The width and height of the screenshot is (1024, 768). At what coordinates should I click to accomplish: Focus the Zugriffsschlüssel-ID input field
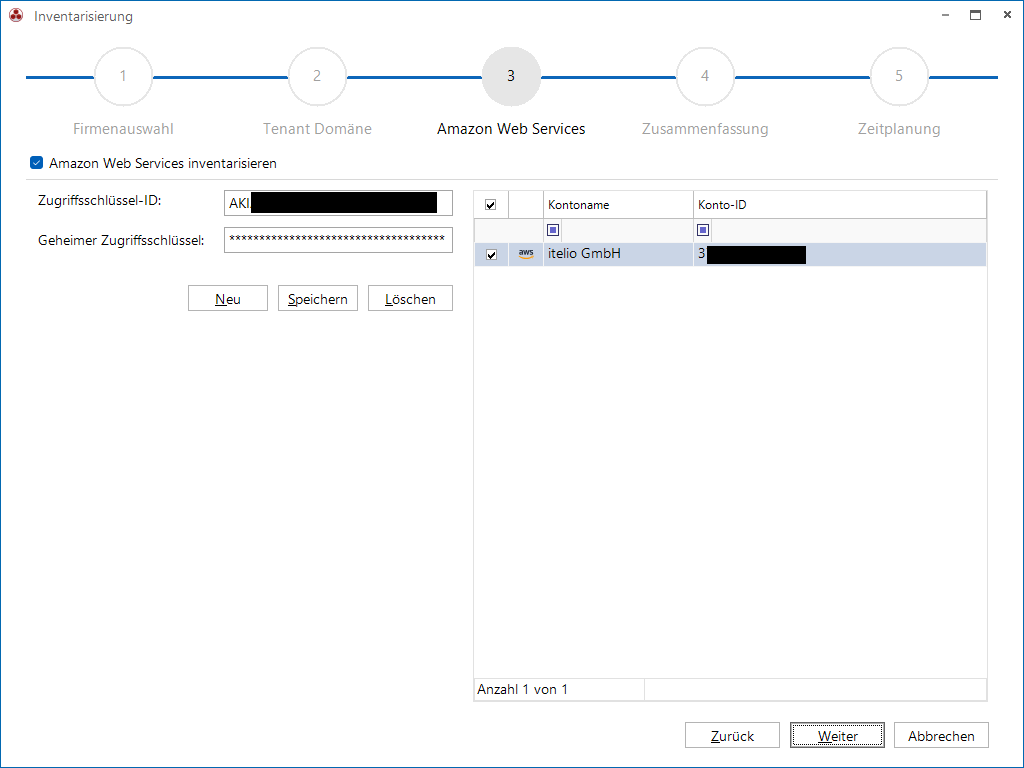338,203
